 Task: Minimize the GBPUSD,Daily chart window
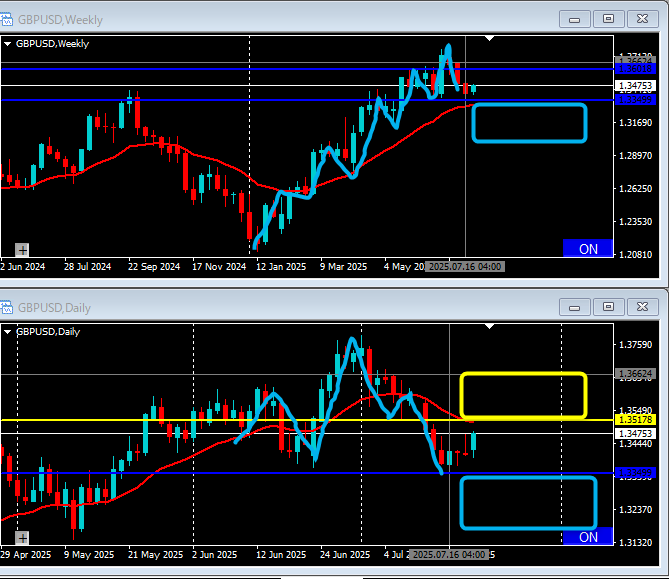click(x=575, y=307)
